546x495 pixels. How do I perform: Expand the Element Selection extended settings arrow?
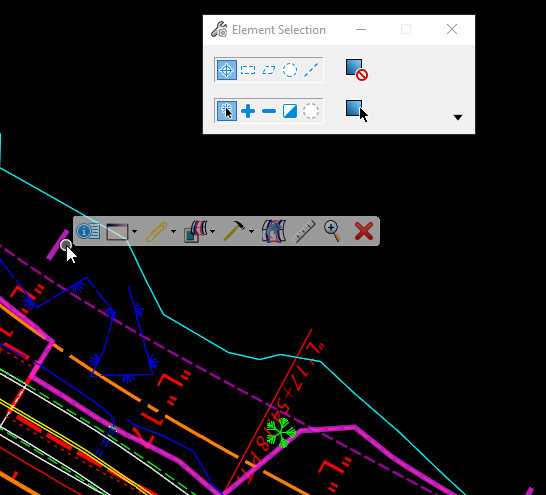[458, 117]
